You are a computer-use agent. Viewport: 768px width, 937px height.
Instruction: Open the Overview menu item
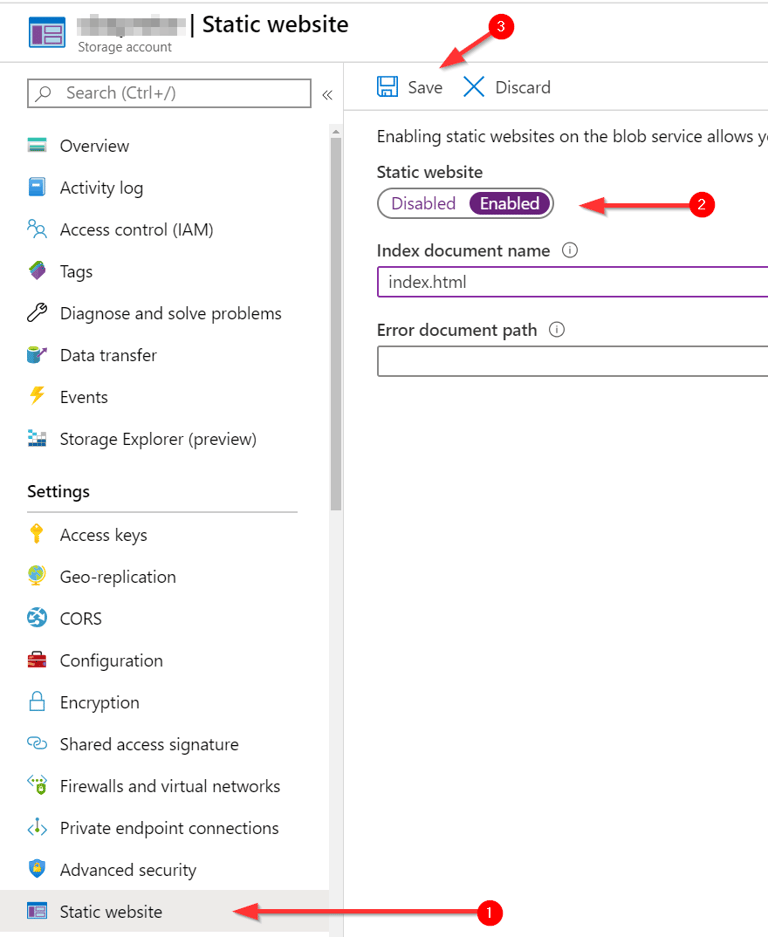click(x=94, y=146)
